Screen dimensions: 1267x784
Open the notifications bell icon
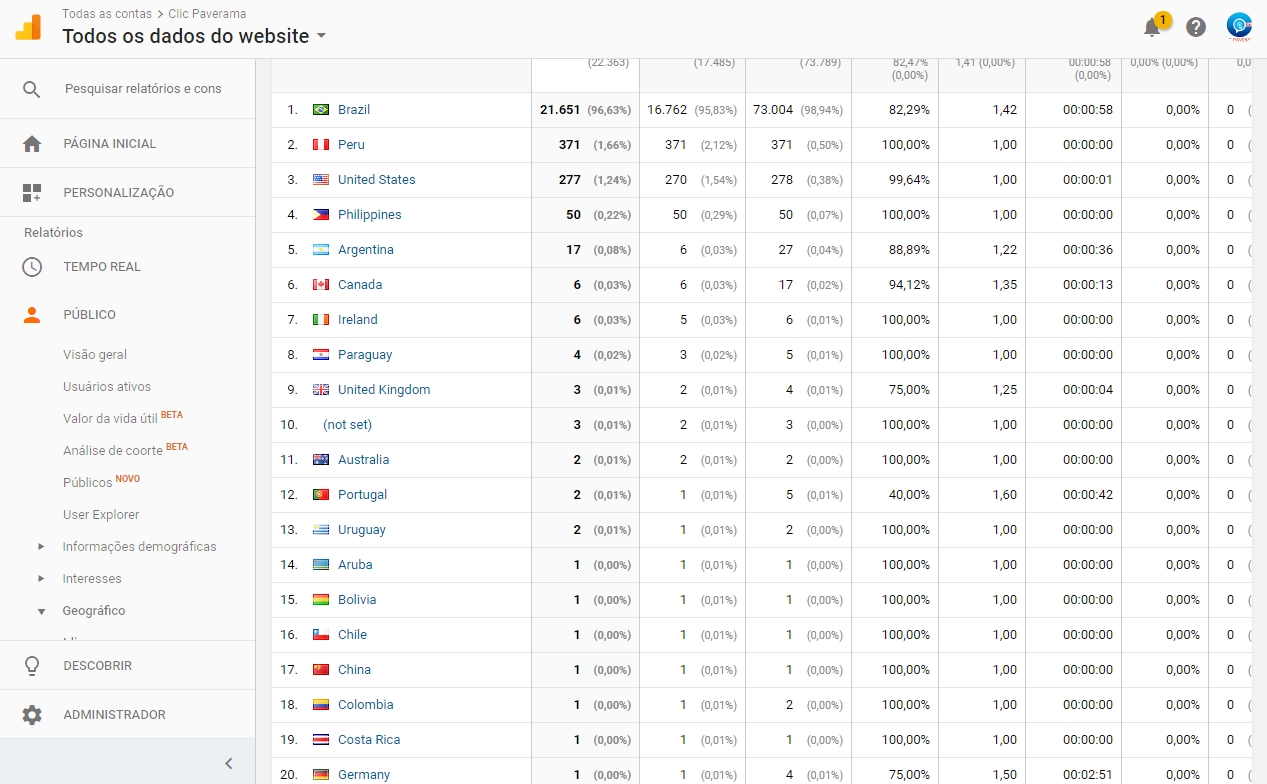click(x=1152, y=28)
